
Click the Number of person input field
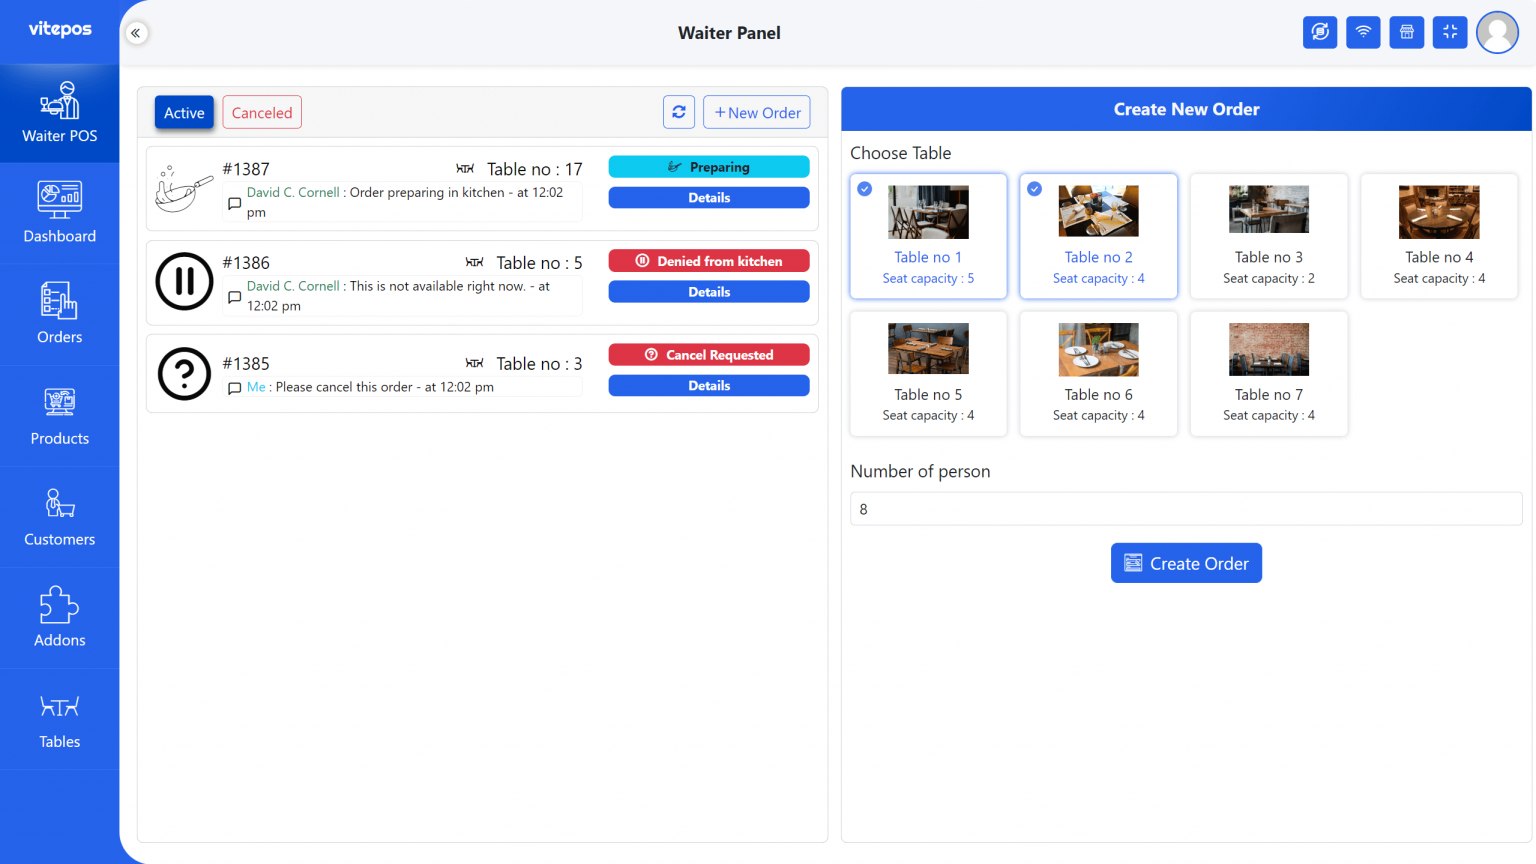(1186, 508)
